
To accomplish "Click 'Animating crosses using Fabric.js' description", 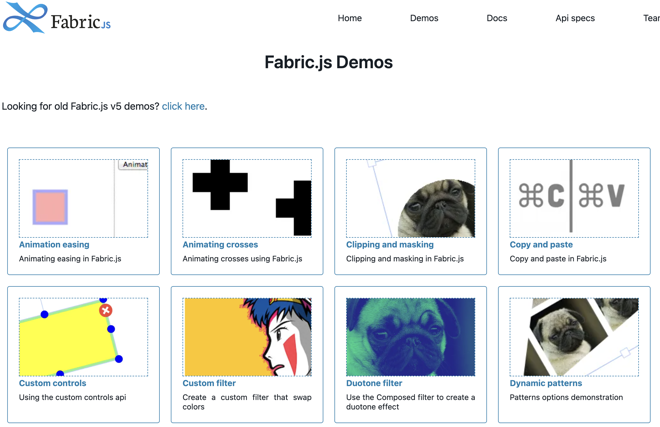I will 242,259.
